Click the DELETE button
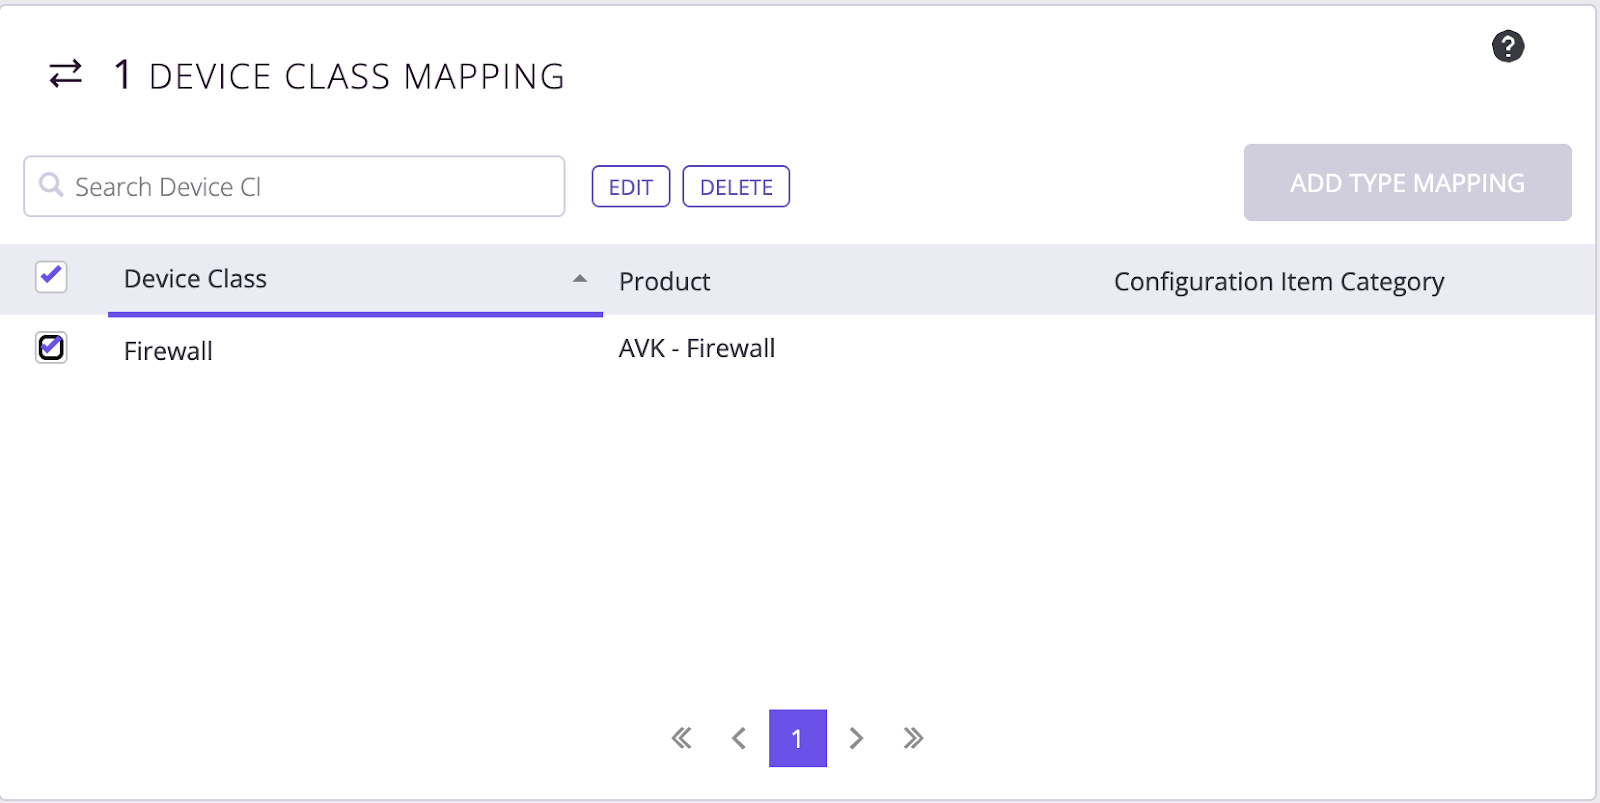This screenshot has width=1600, height=803. point(736,187)
